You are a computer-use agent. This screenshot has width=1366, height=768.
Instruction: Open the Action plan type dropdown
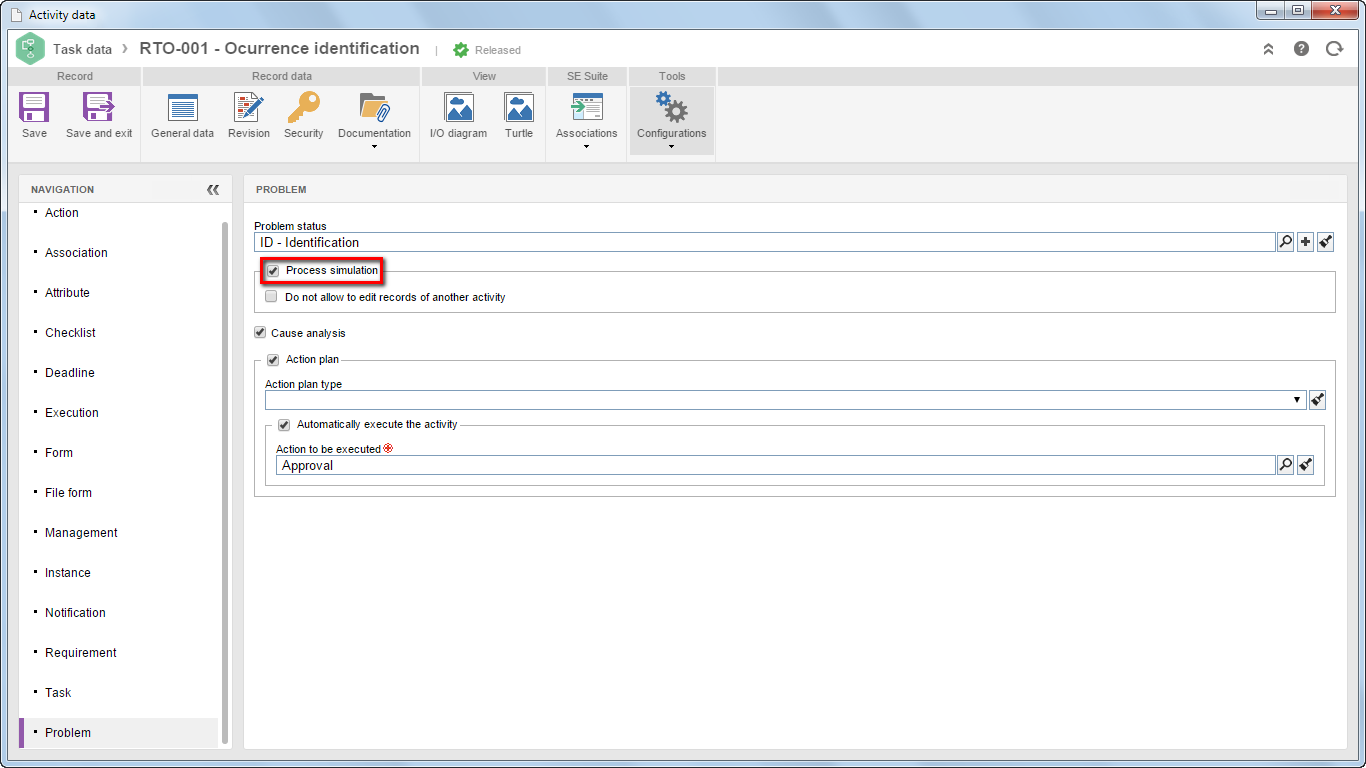1298,400
